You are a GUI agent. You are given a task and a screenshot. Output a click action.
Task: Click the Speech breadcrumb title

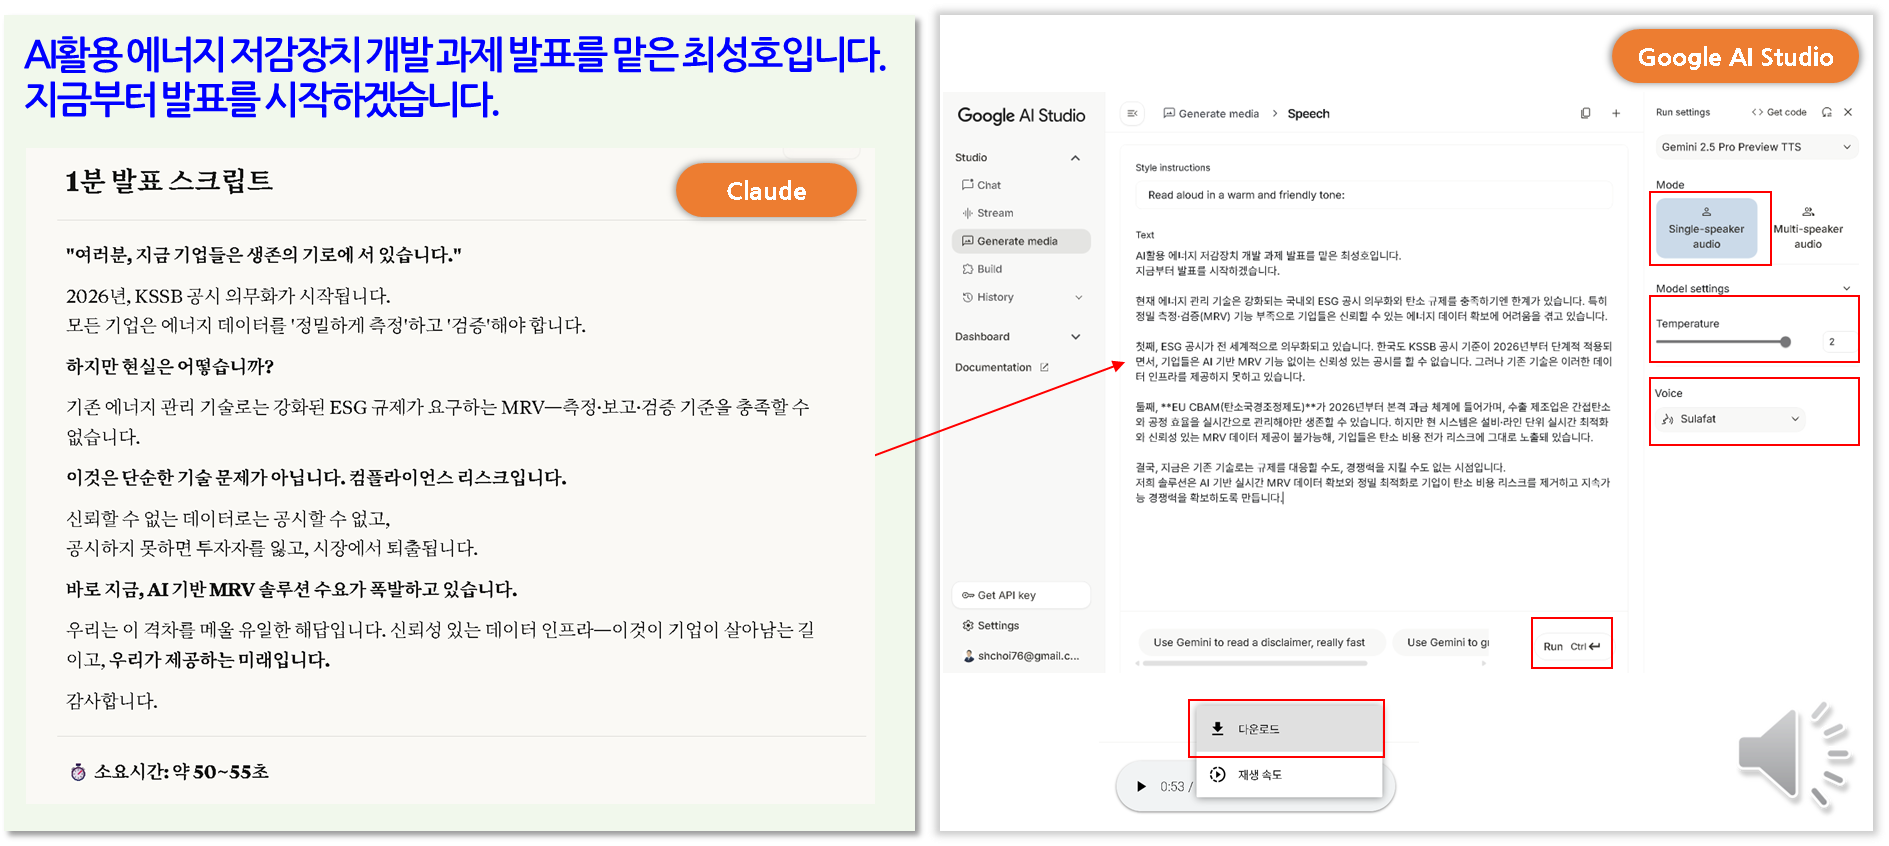coord(1308,114)
